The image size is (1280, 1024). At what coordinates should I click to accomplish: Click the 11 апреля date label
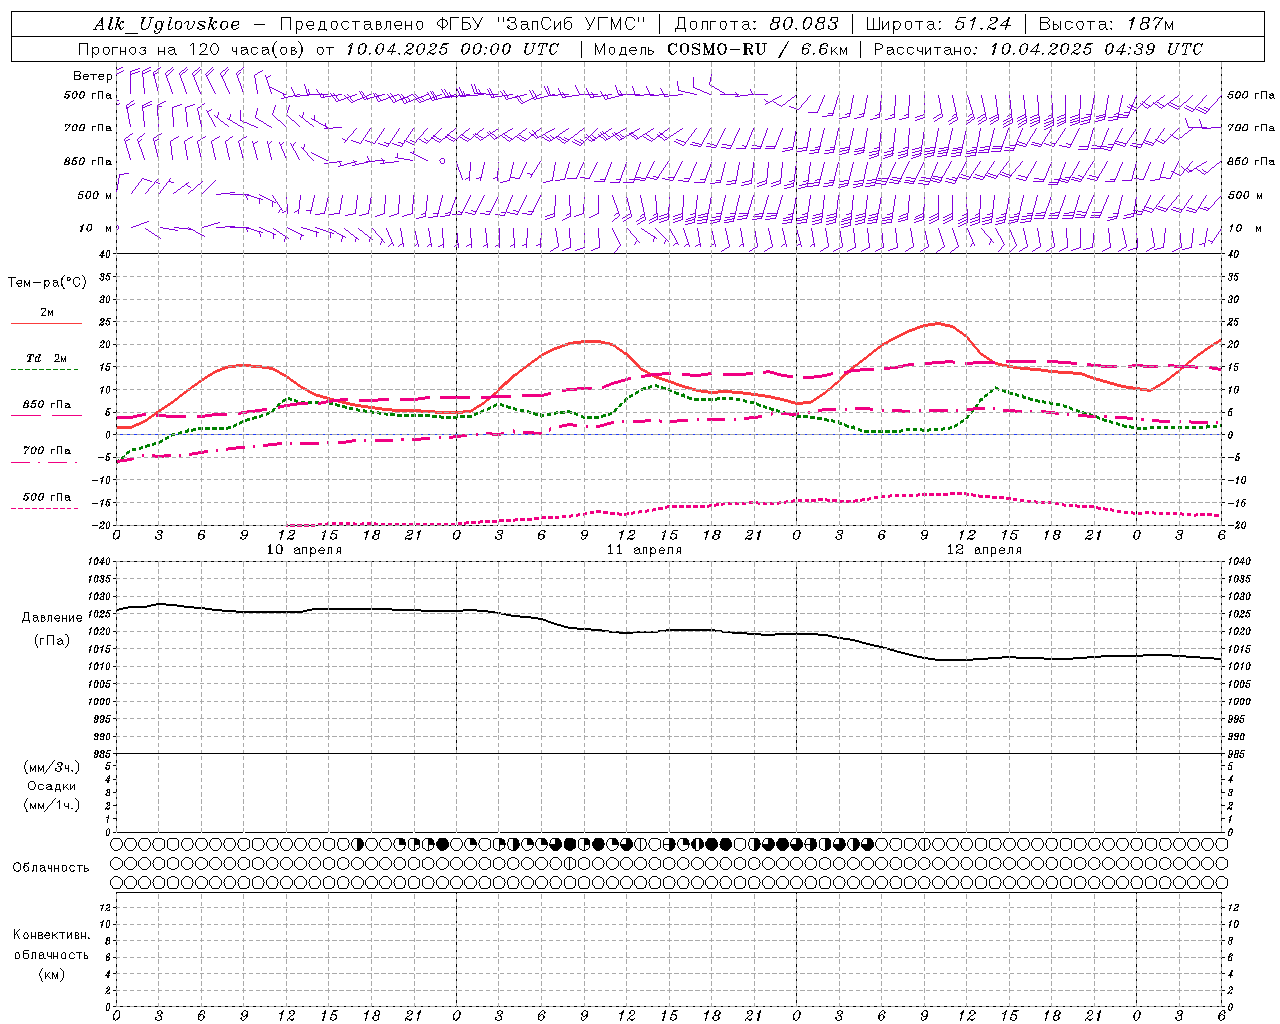[x=644, y=550]
